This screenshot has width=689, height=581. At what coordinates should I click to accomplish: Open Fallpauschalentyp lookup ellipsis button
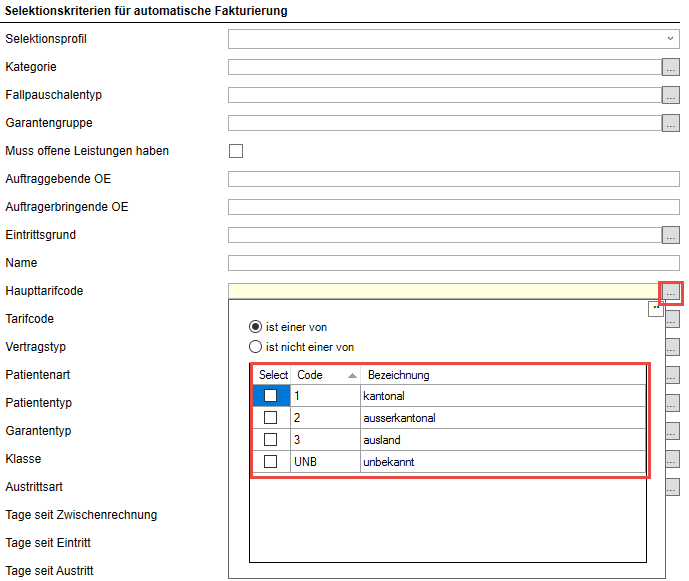670,95
